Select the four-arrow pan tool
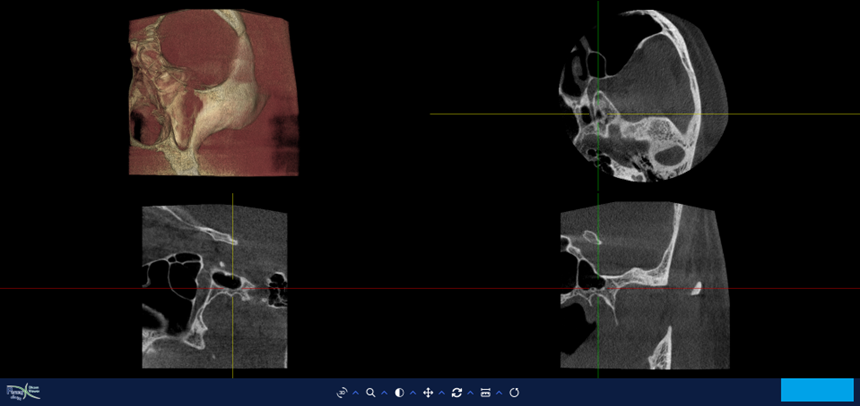Image resolution: width=860 pixels, height=406 pixels. tap(428, 393)
